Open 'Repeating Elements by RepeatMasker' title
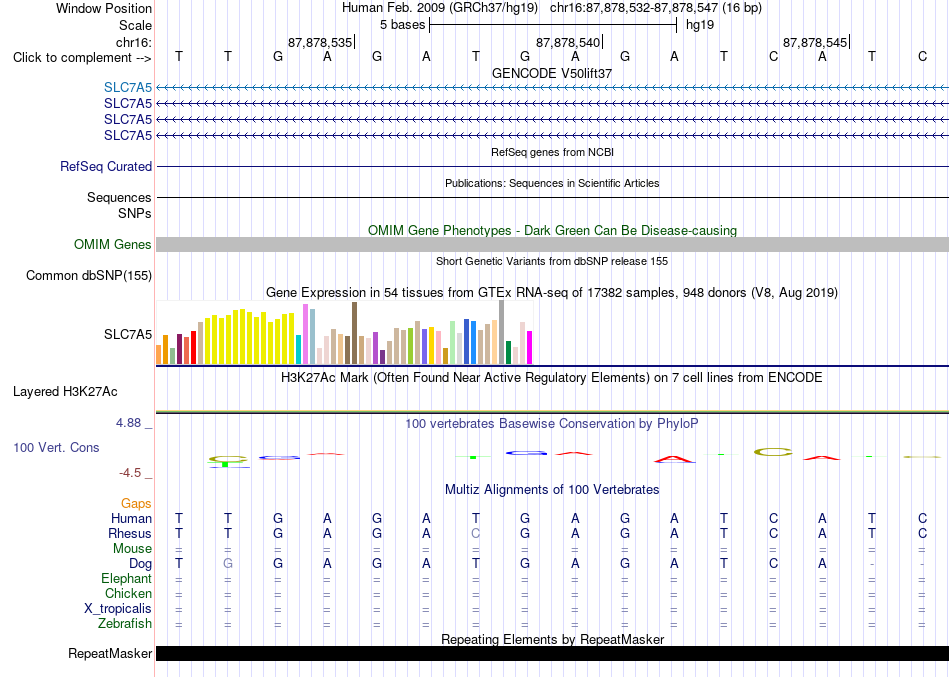The height and width of the screenshot is (677, 950). pyautogui.click(x=552, y=639)
